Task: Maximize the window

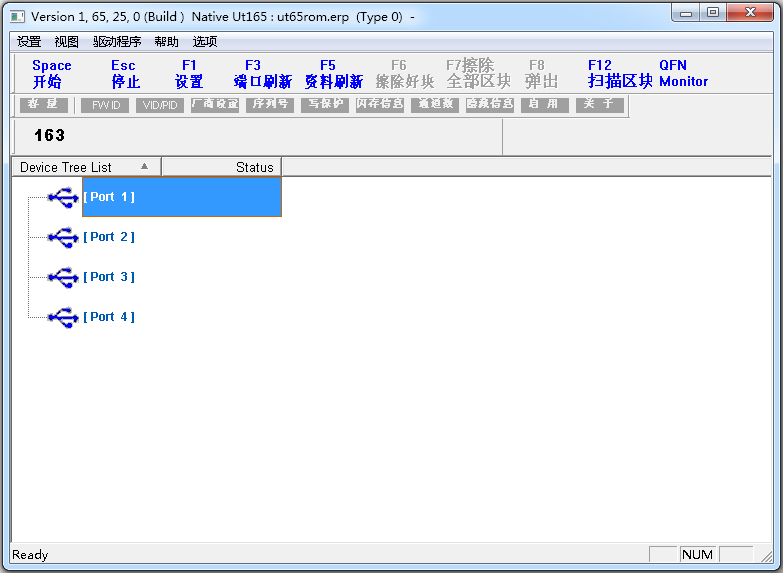Action: coord(713,13)
